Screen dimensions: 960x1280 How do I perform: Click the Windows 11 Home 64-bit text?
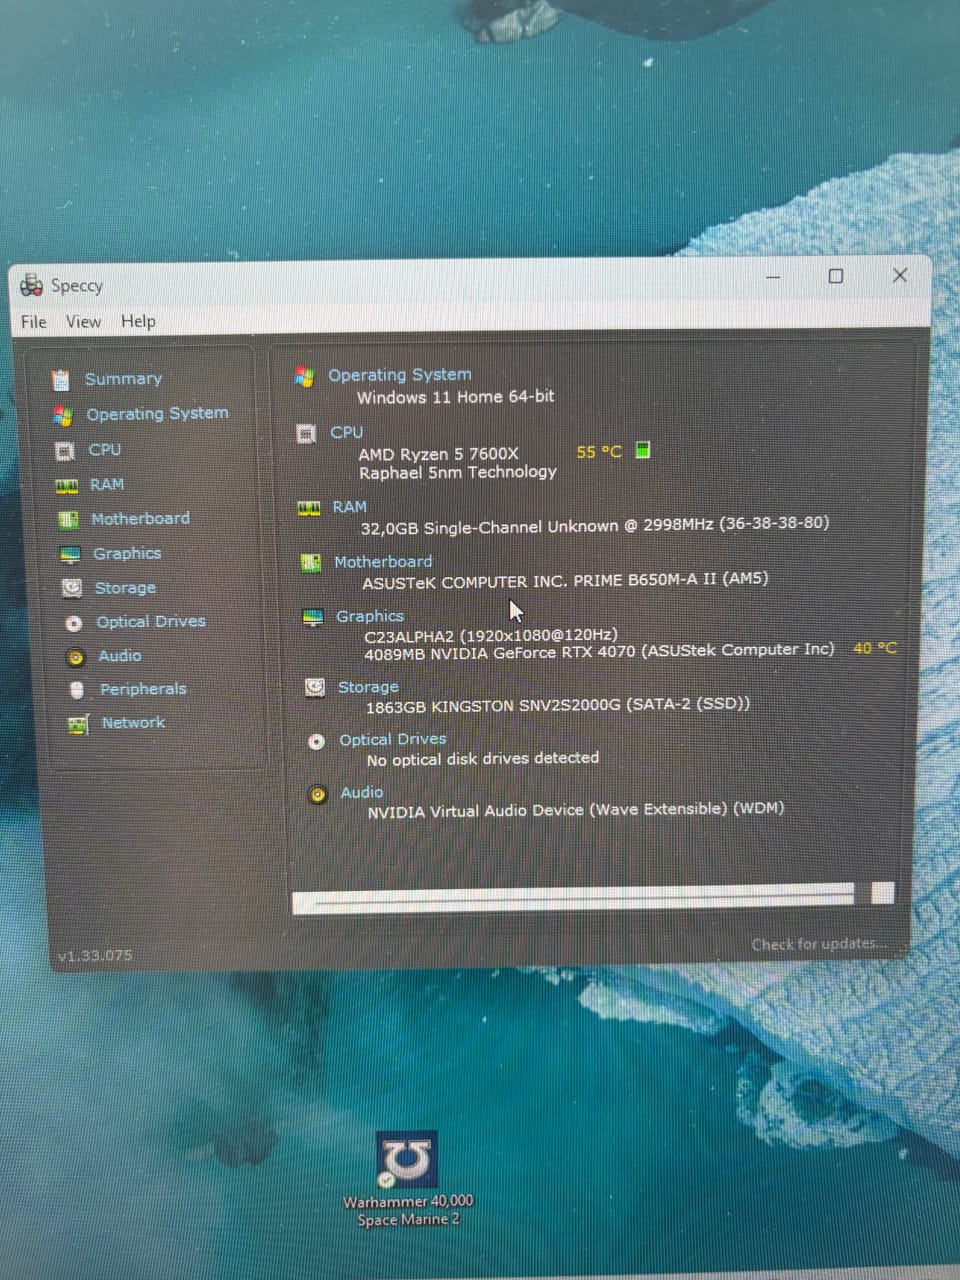click(x=456, y=397)
